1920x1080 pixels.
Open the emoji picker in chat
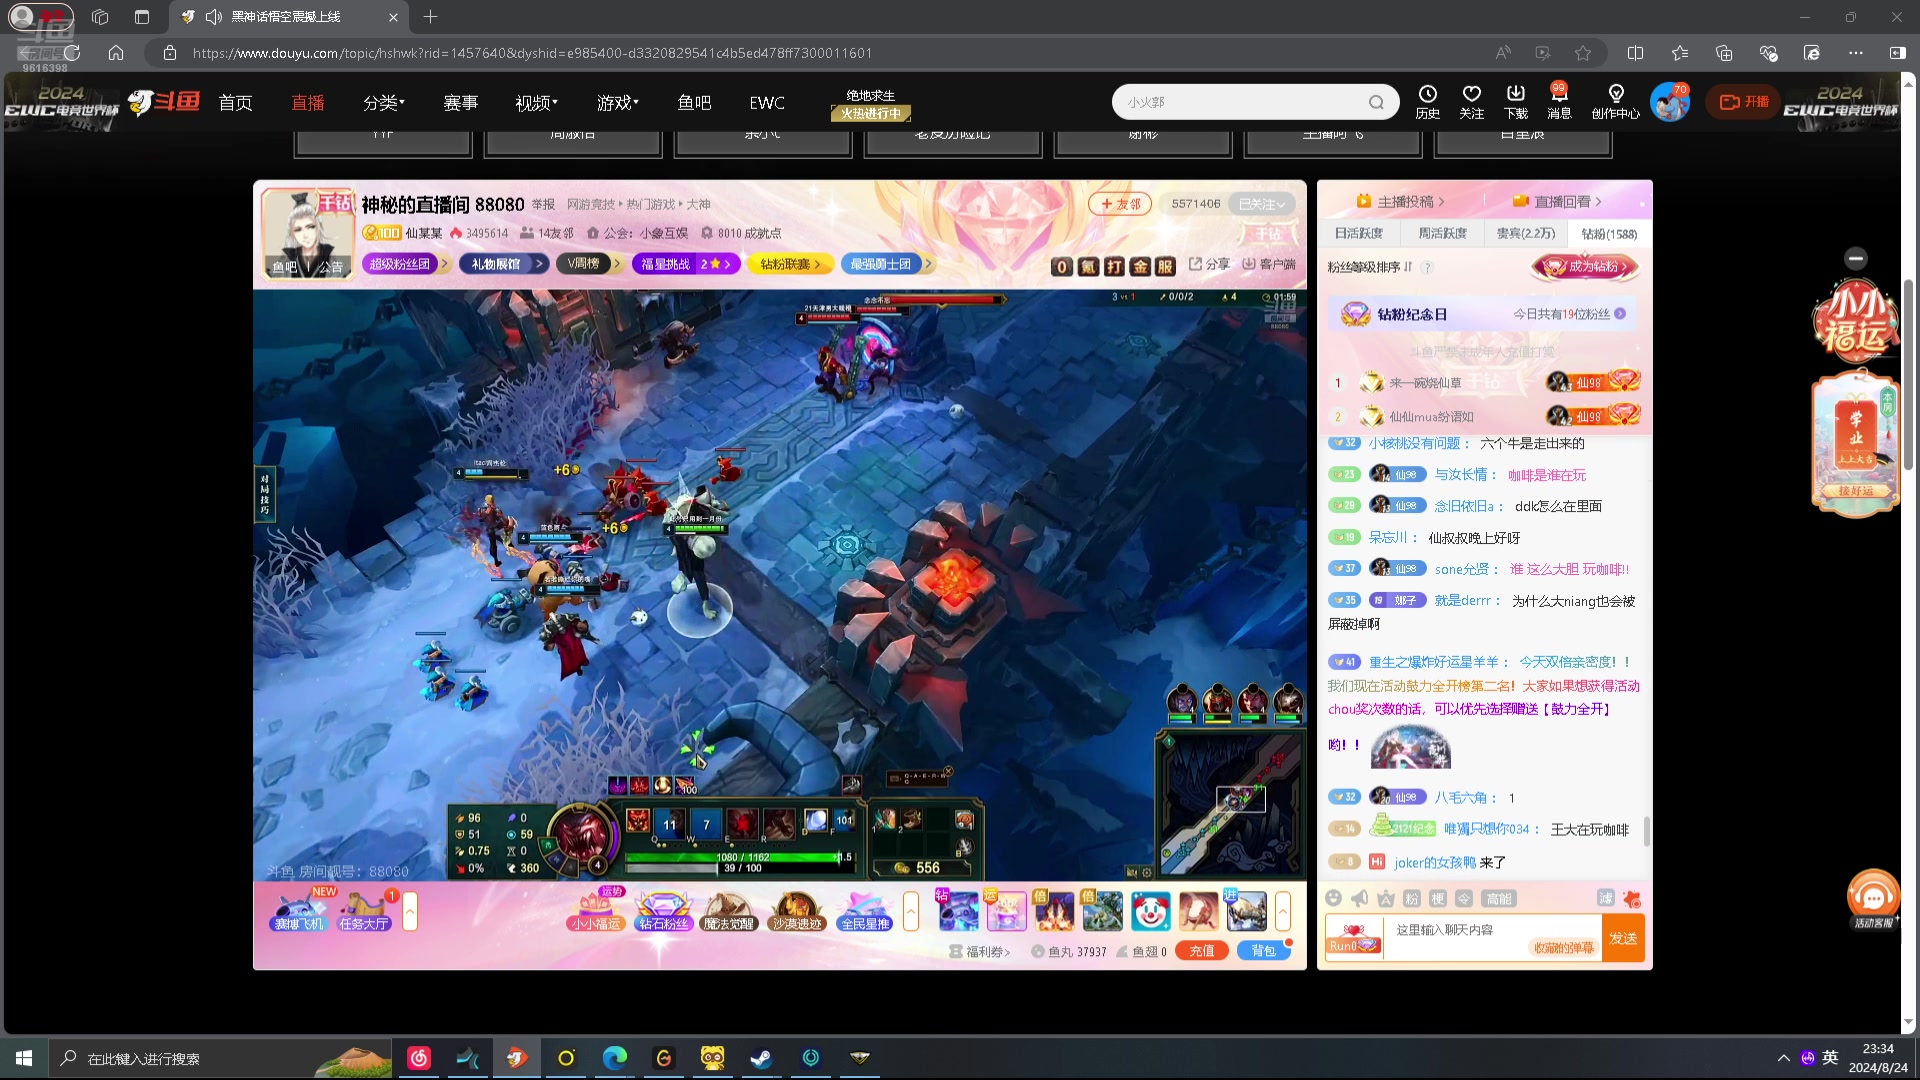tap(1333, 898)
